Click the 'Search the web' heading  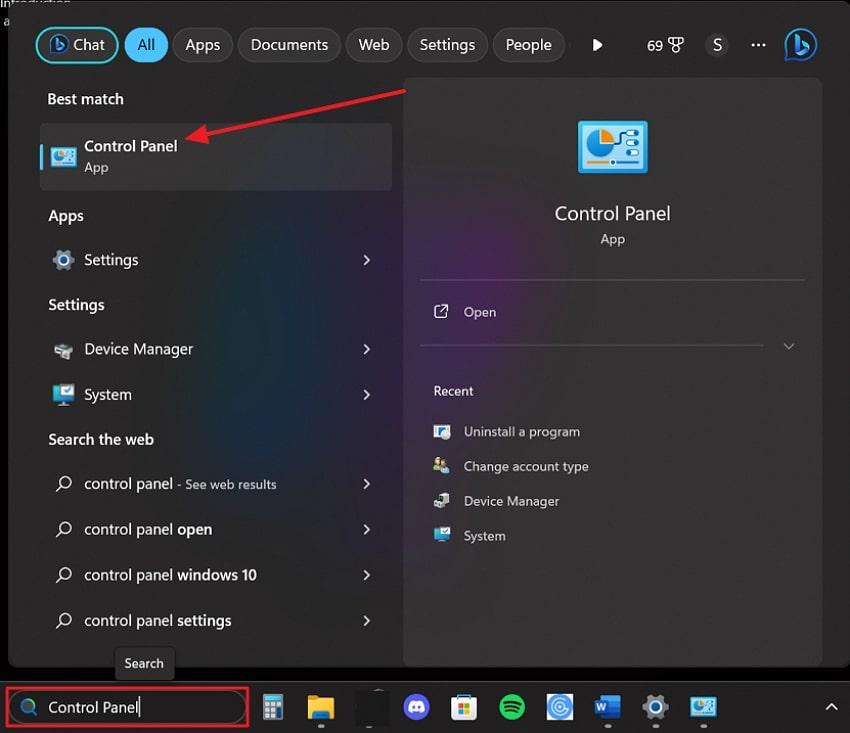101,439
